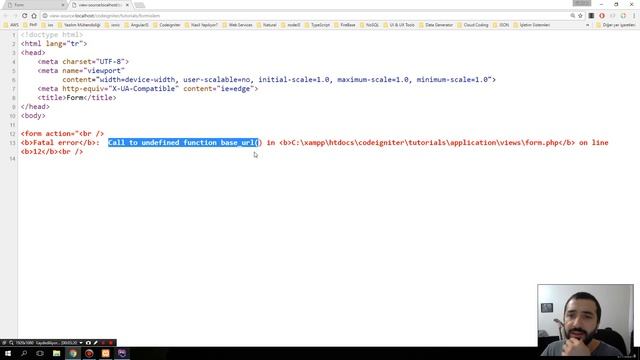Go to the browser home page icon

click(34, 16)
